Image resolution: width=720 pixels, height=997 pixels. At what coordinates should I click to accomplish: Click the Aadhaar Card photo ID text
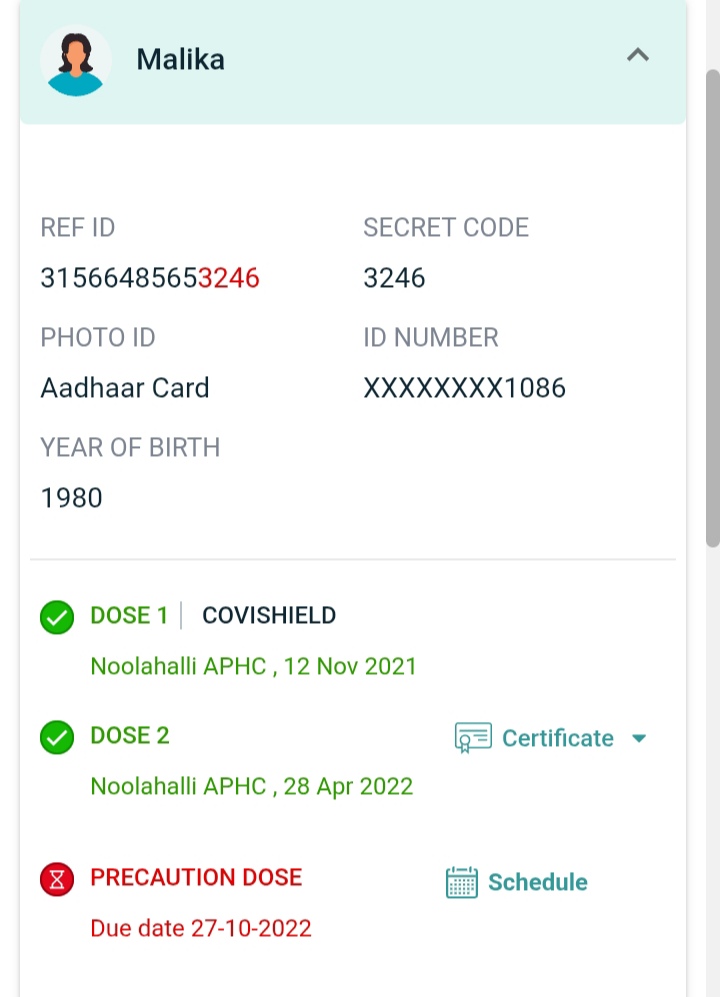click(x=125, y=388)
